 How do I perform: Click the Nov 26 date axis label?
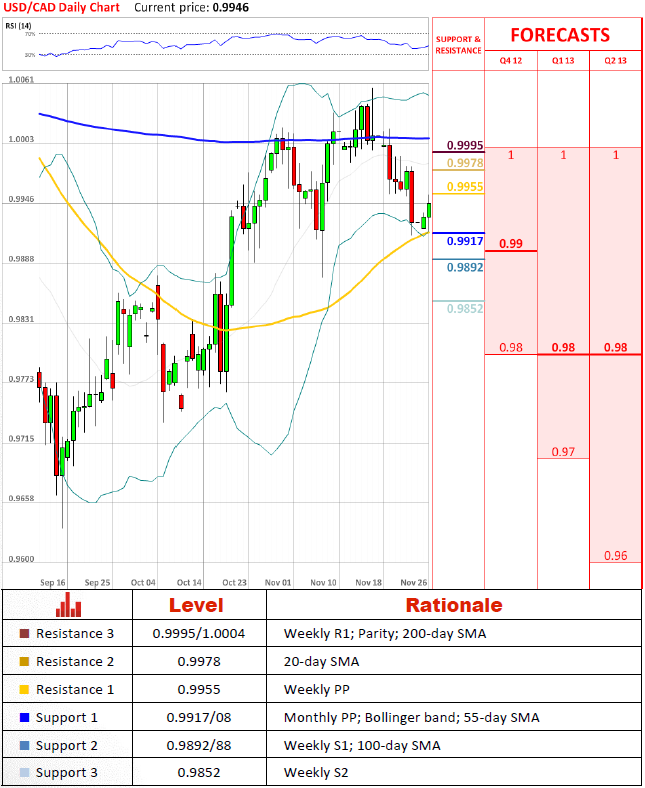click(414, 582)
